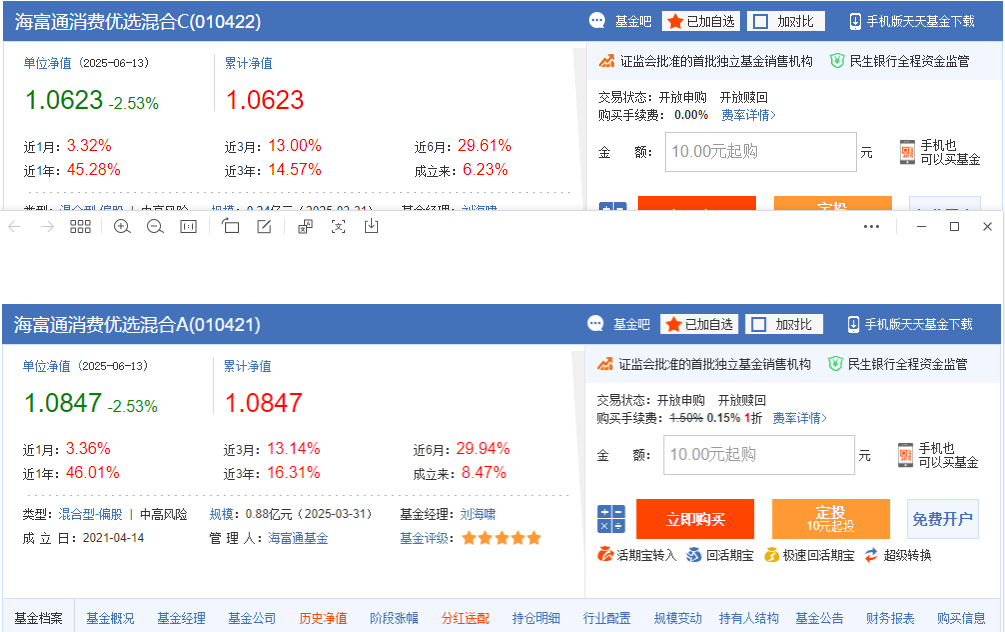
Task: Switch to 购买信息 tab
Action: click(x=961, y=619)
